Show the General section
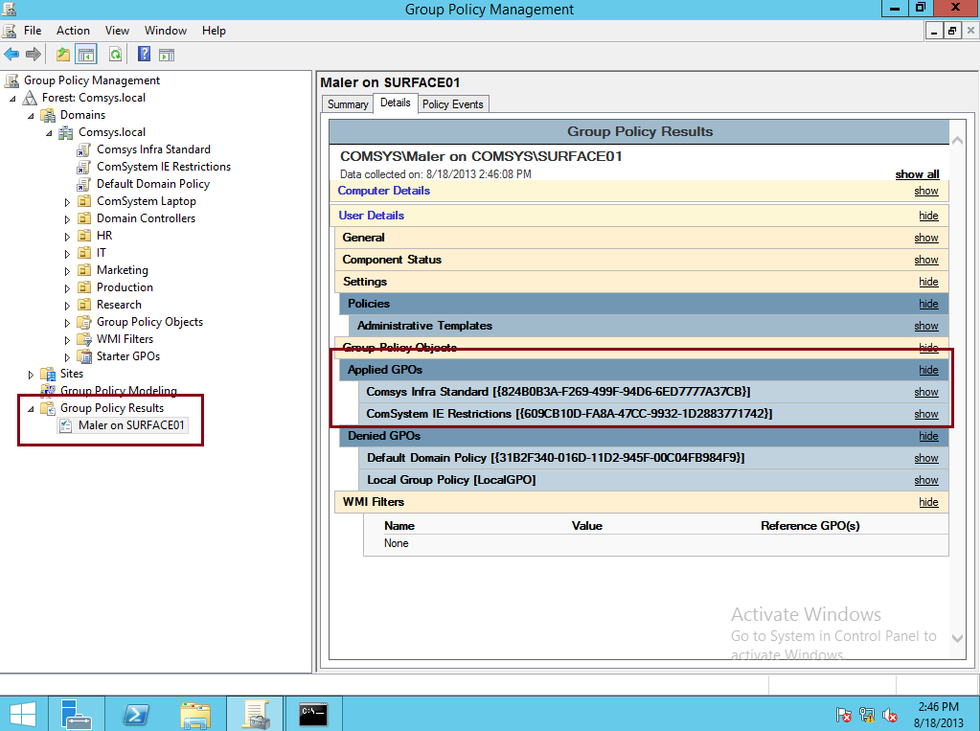 926,238
